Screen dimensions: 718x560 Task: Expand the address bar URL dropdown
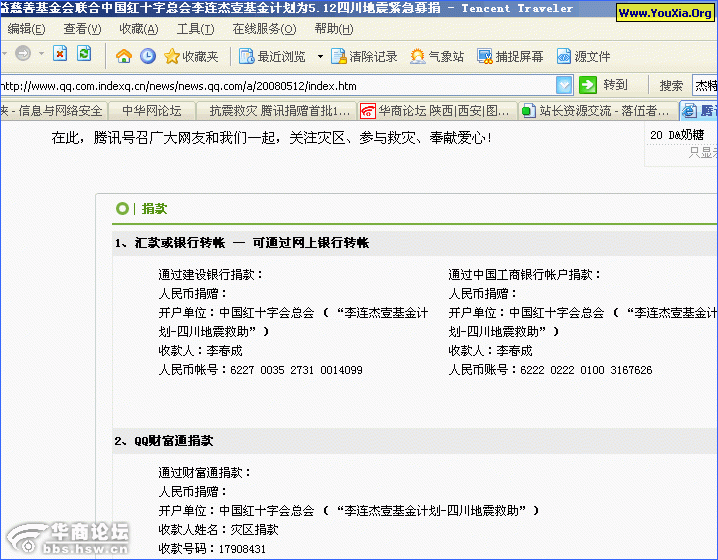coord(564,85)
